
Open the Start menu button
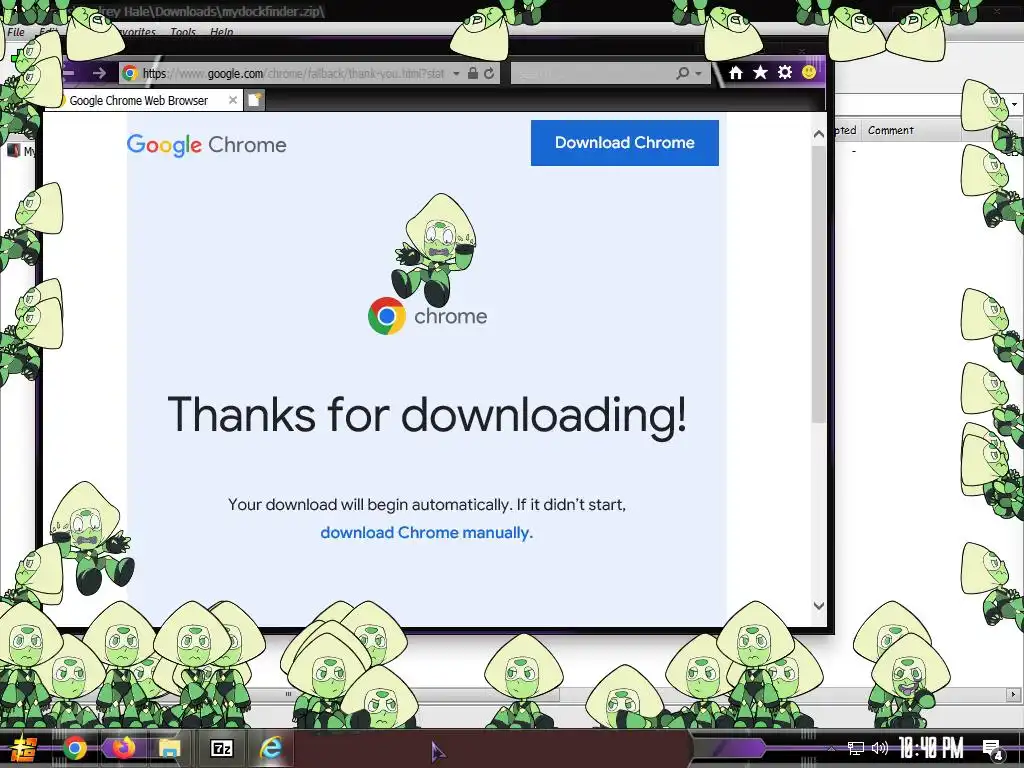click(x=23, y=748)
